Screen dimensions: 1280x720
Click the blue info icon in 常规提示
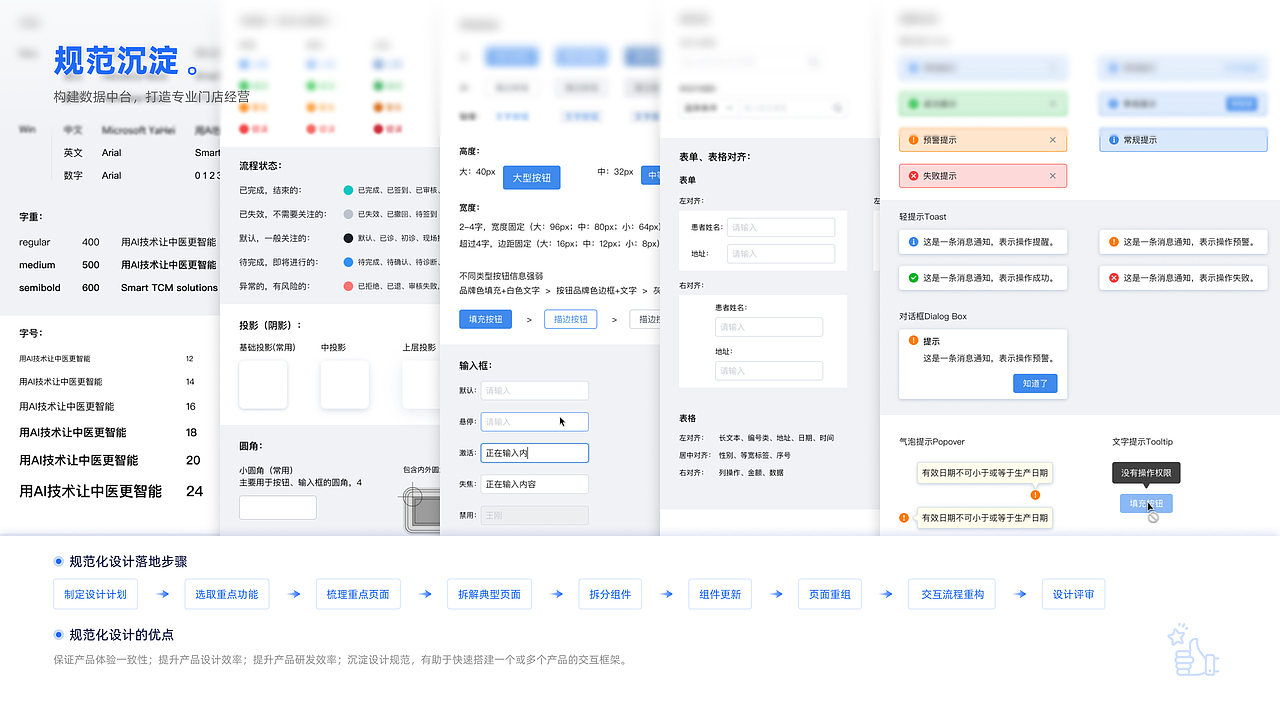coord(1113,140)
